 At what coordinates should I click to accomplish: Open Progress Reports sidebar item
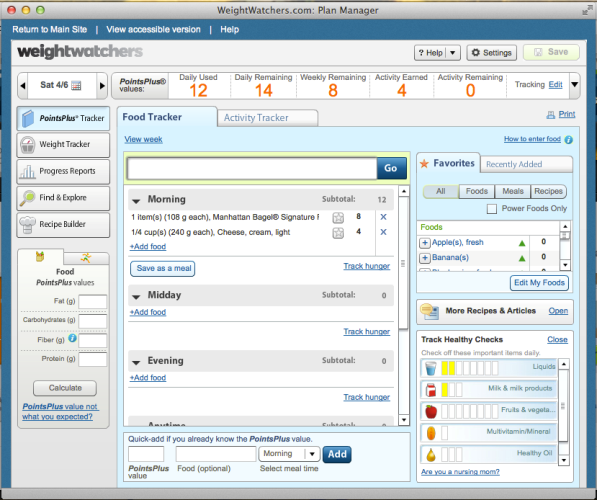pos(63,171)
